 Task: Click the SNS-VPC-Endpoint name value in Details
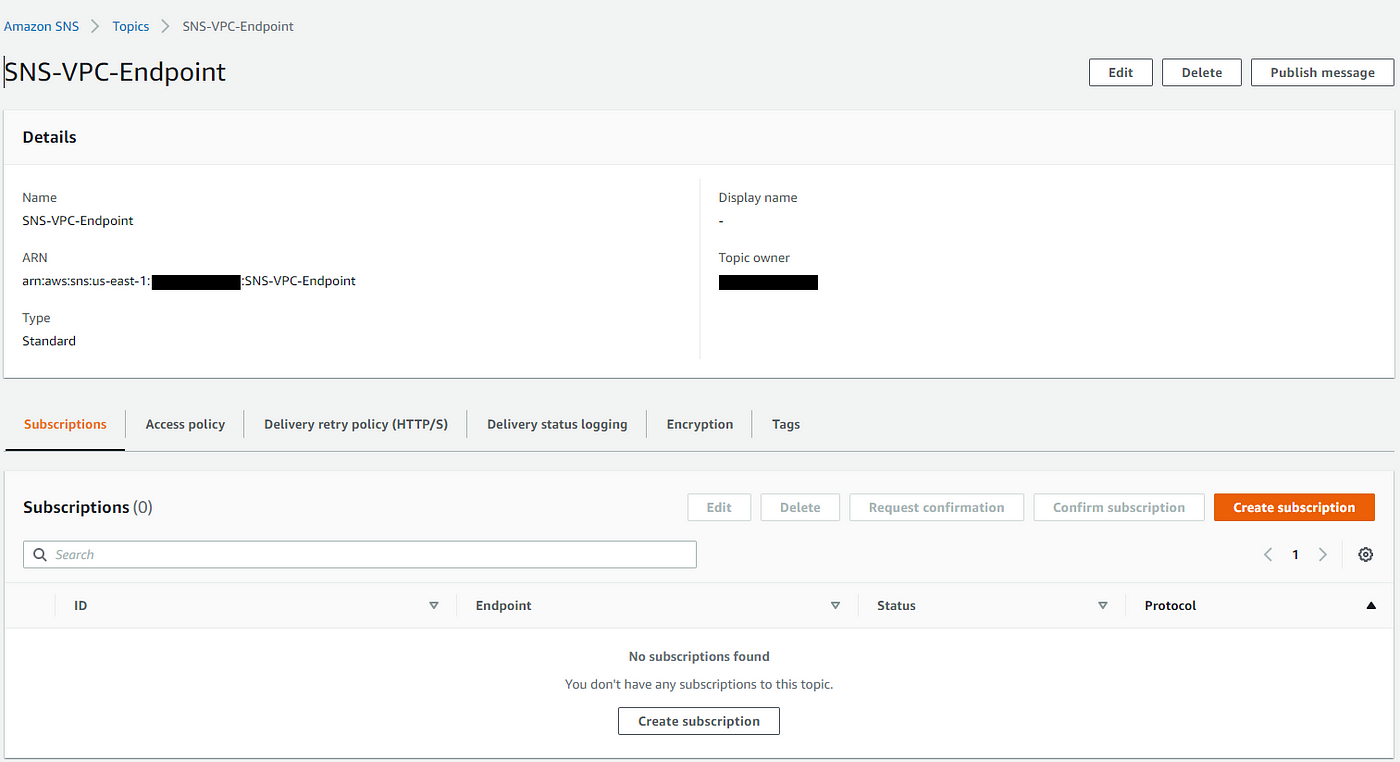[78, 220]
